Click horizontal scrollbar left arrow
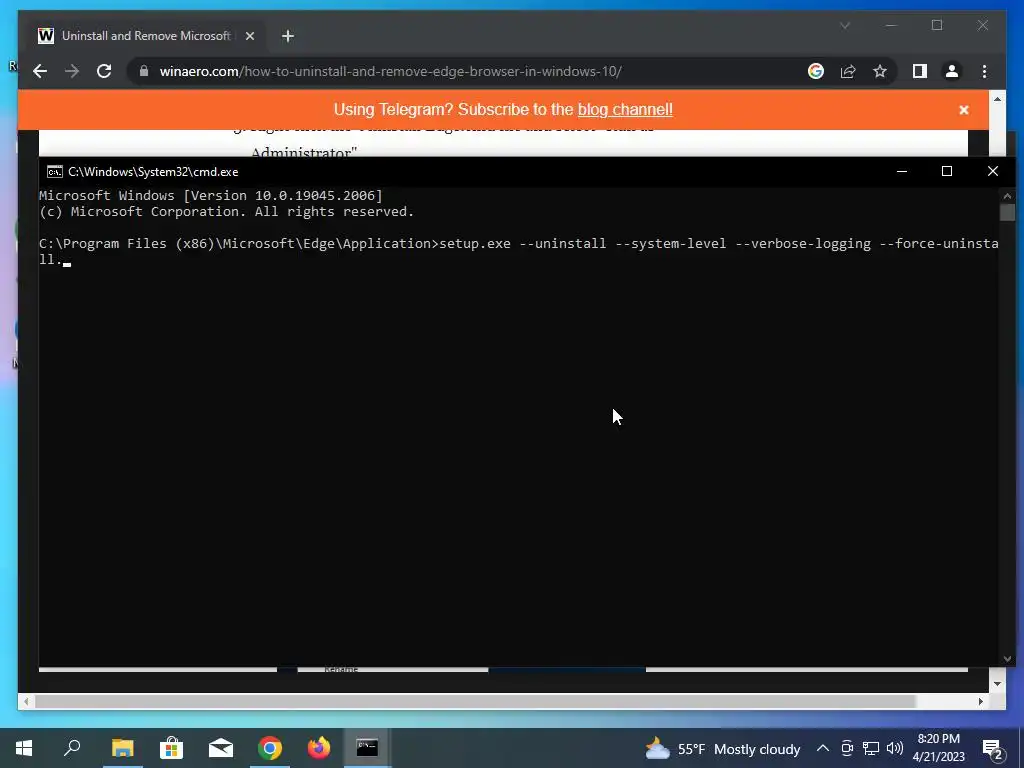Screen dimensions: 1024x768 click(26, 701)
